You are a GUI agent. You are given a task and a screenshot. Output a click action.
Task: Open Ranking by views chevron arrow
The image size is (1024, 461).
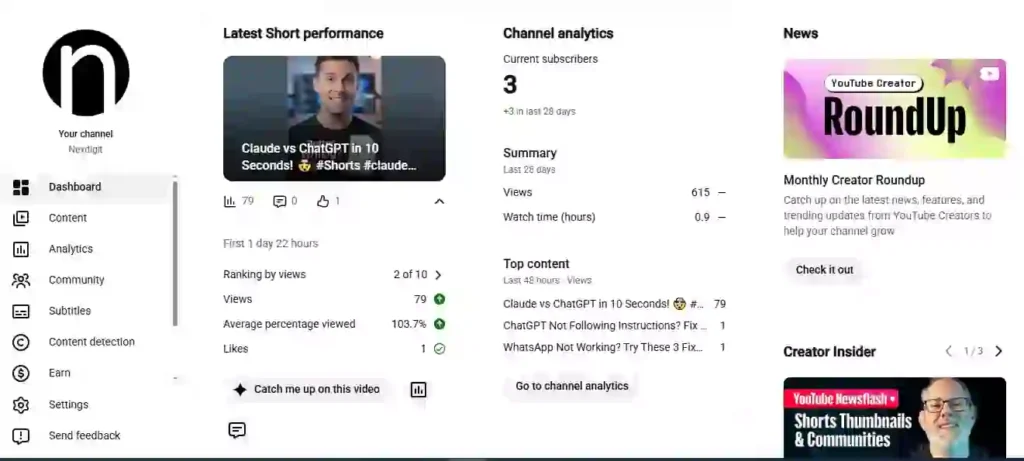438,275
